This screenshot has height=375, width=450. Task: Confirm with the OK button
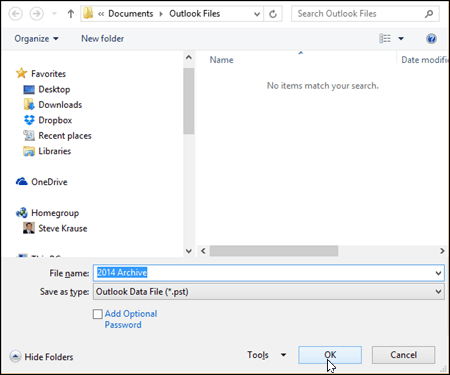click(x=330, y=355)
